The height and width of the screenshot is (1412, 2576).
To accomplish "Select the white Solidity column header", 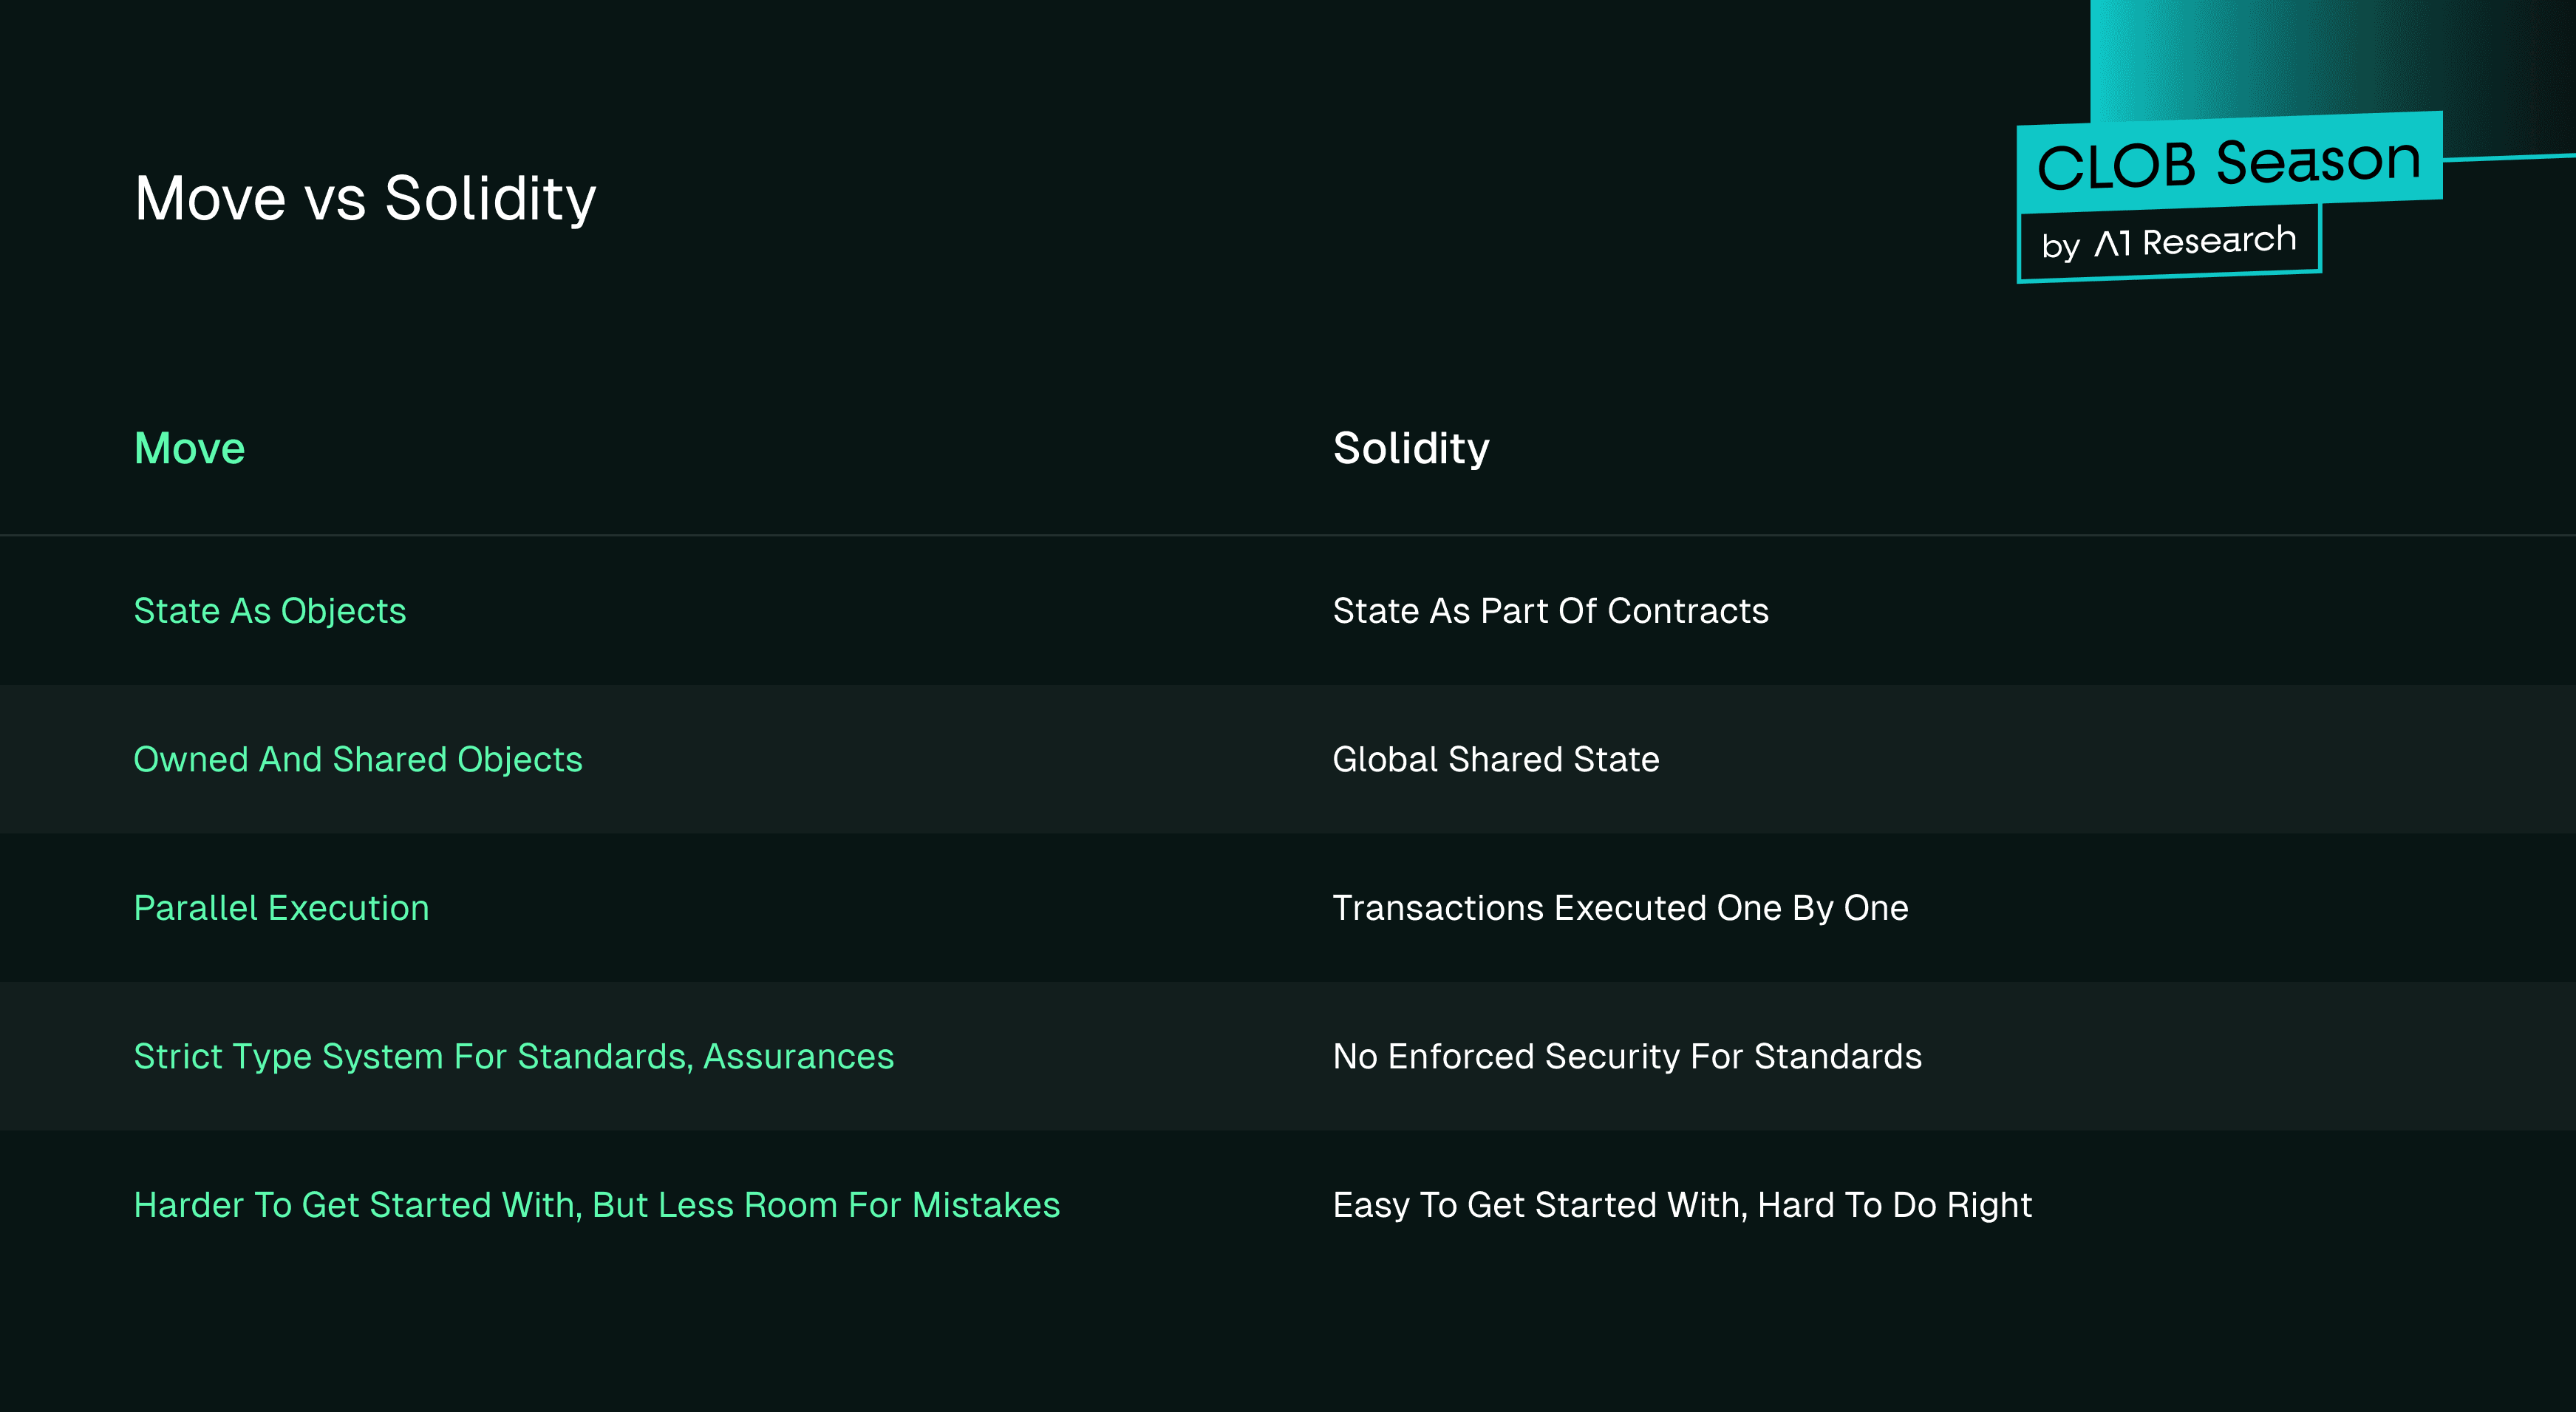I will (1410, 448).
